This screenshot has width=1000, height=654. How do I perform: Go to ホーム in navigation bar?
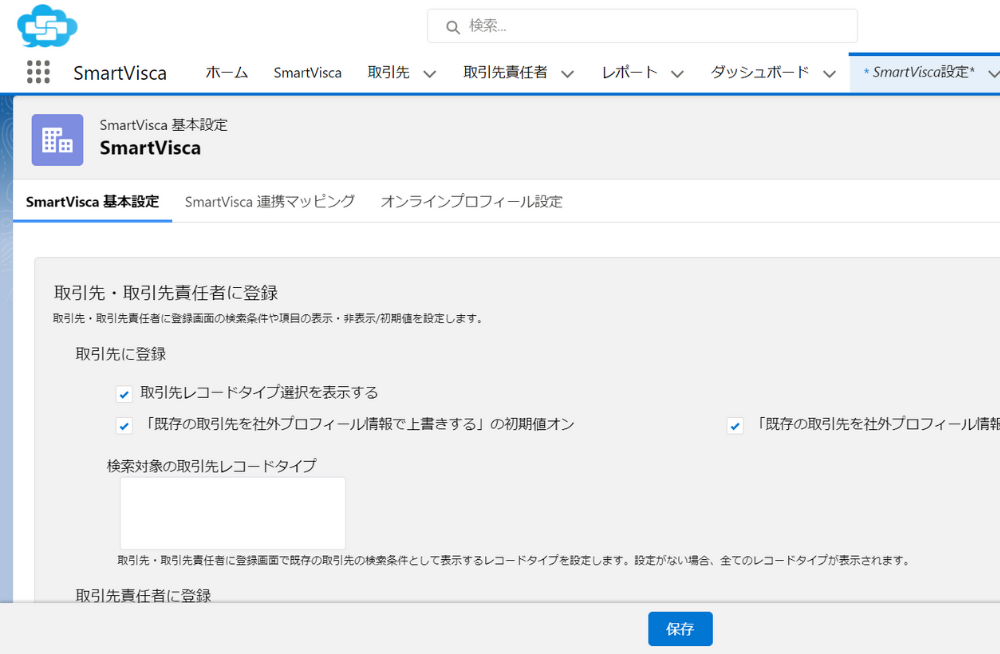(x=227, y=72)
